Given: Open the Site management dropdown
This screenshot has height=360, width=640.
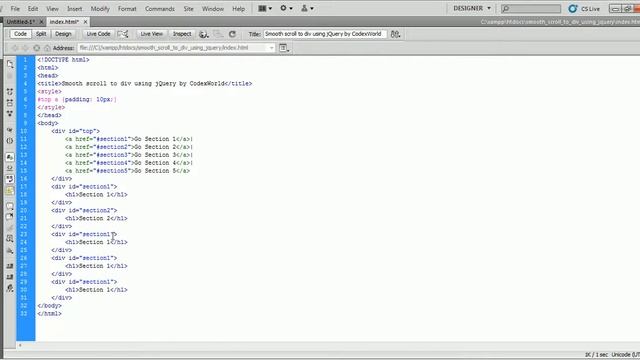Looking at the screenshot, I should click(x=307, y=8).
